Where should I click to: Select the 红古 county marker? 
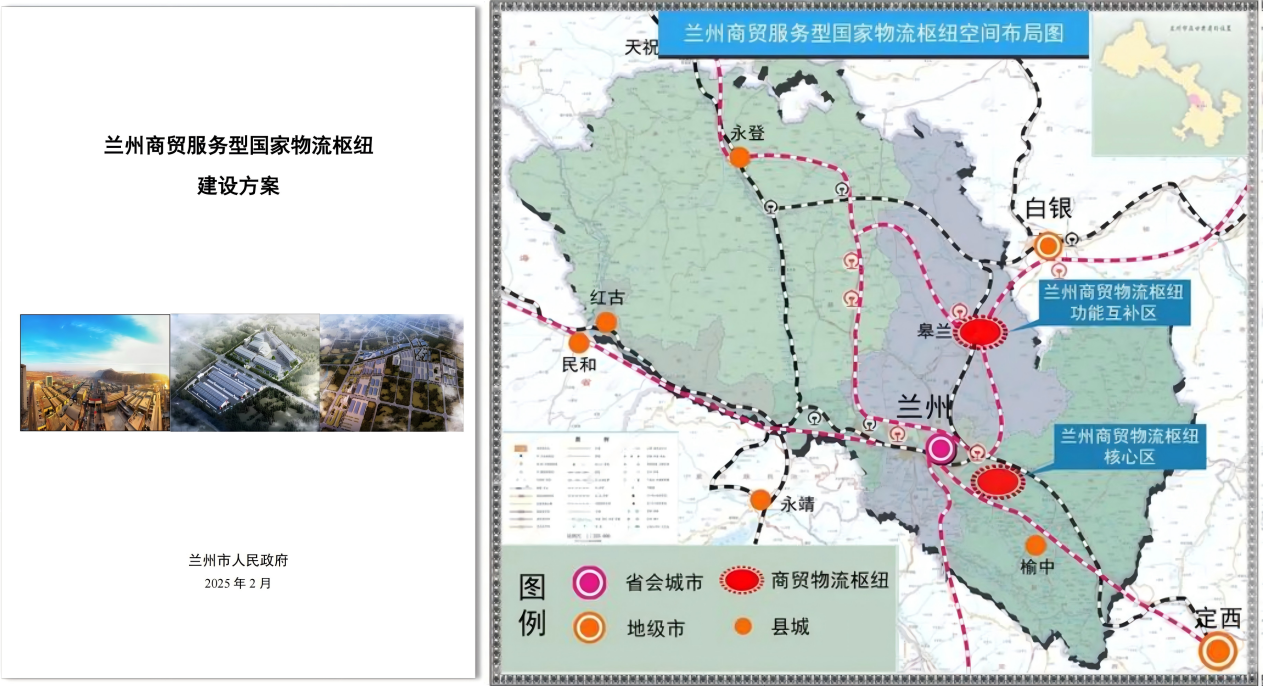pyautogui.click(x=609, y=320)
